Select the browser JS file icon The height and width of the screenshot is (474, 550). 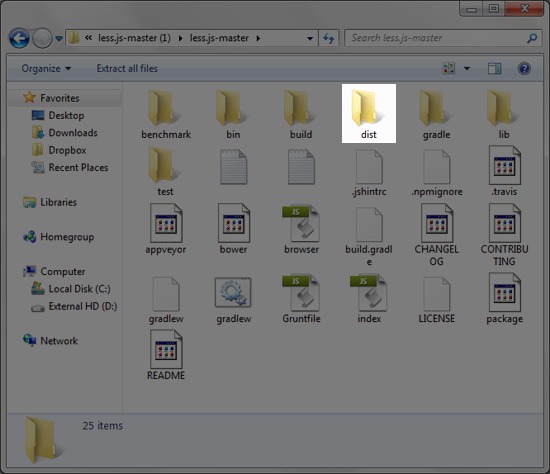point(301,224)
